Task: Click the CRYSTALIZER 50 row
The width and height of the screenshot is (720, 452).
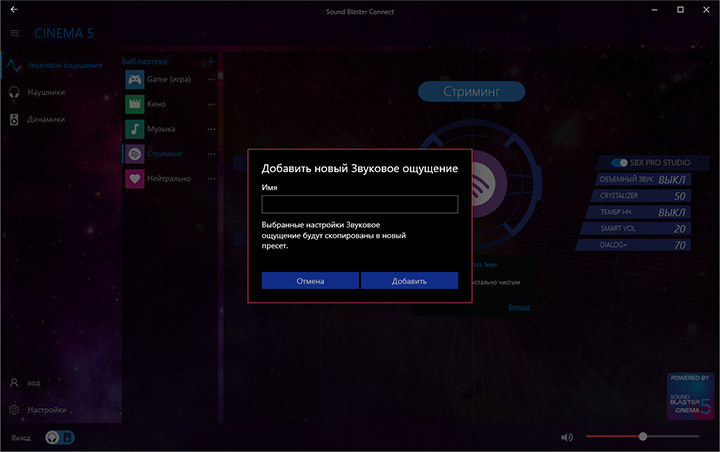Action: click(x=641, y=196)
